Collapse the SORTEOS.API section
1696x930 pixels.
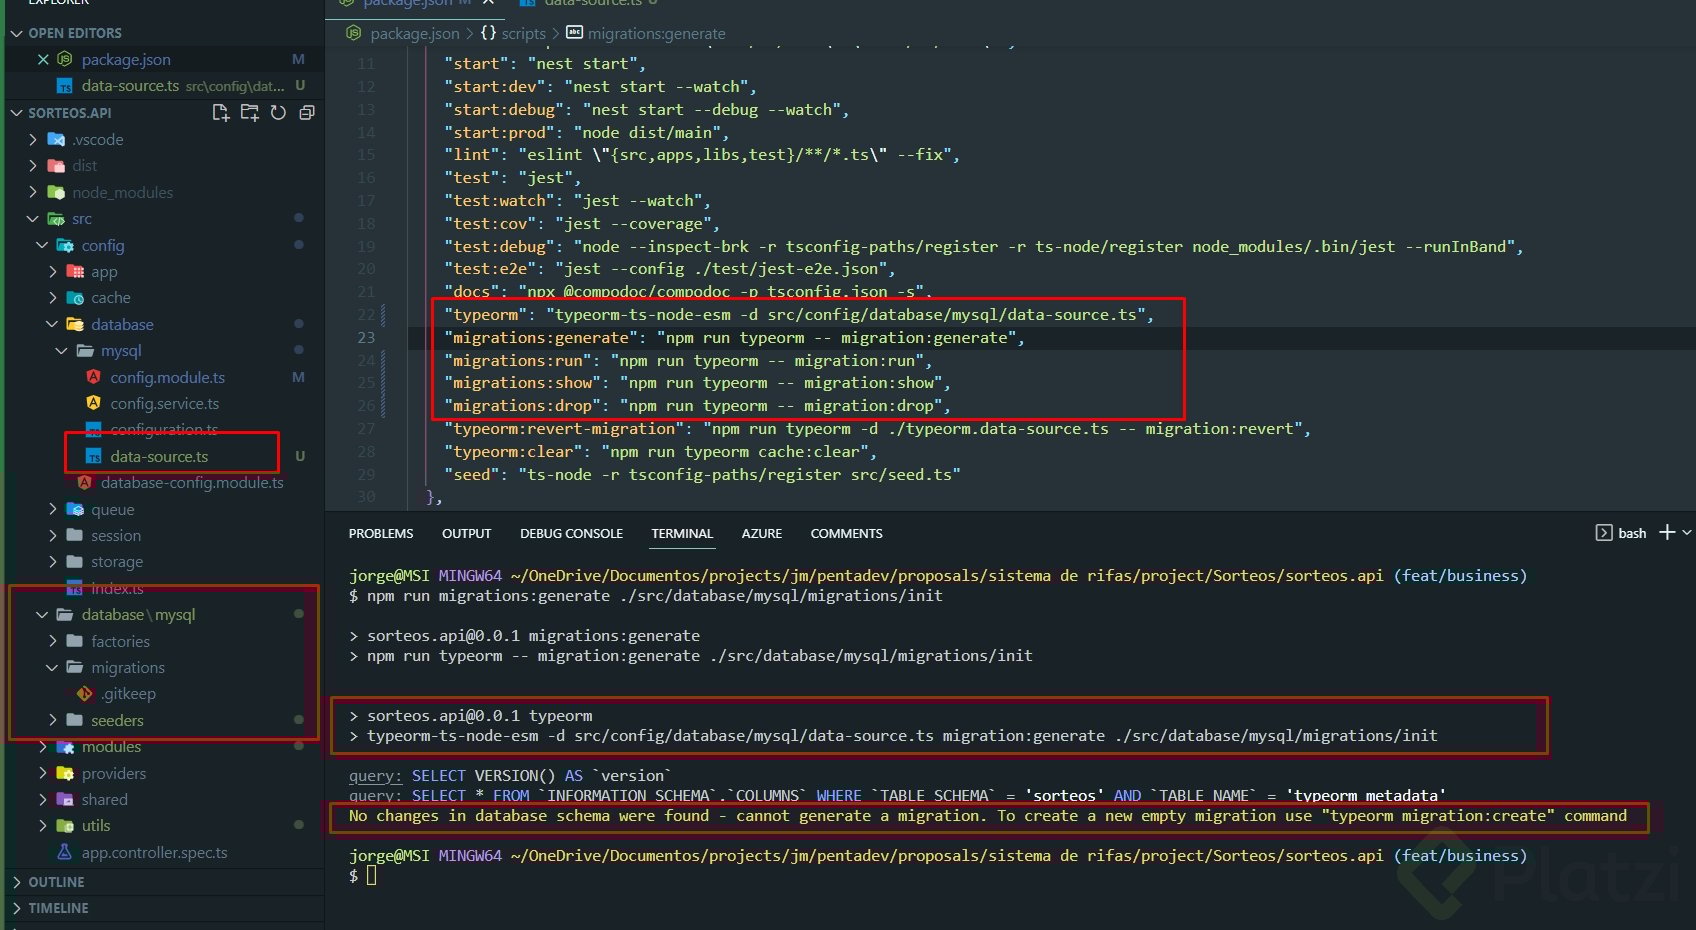(x=16, y=113)
